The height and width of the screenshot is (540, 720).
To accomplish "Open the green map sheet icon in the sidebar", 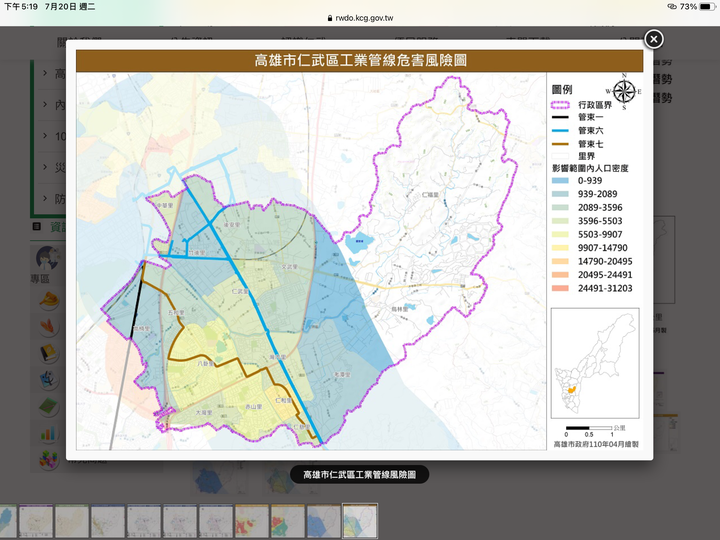I will tap(49, 406).
